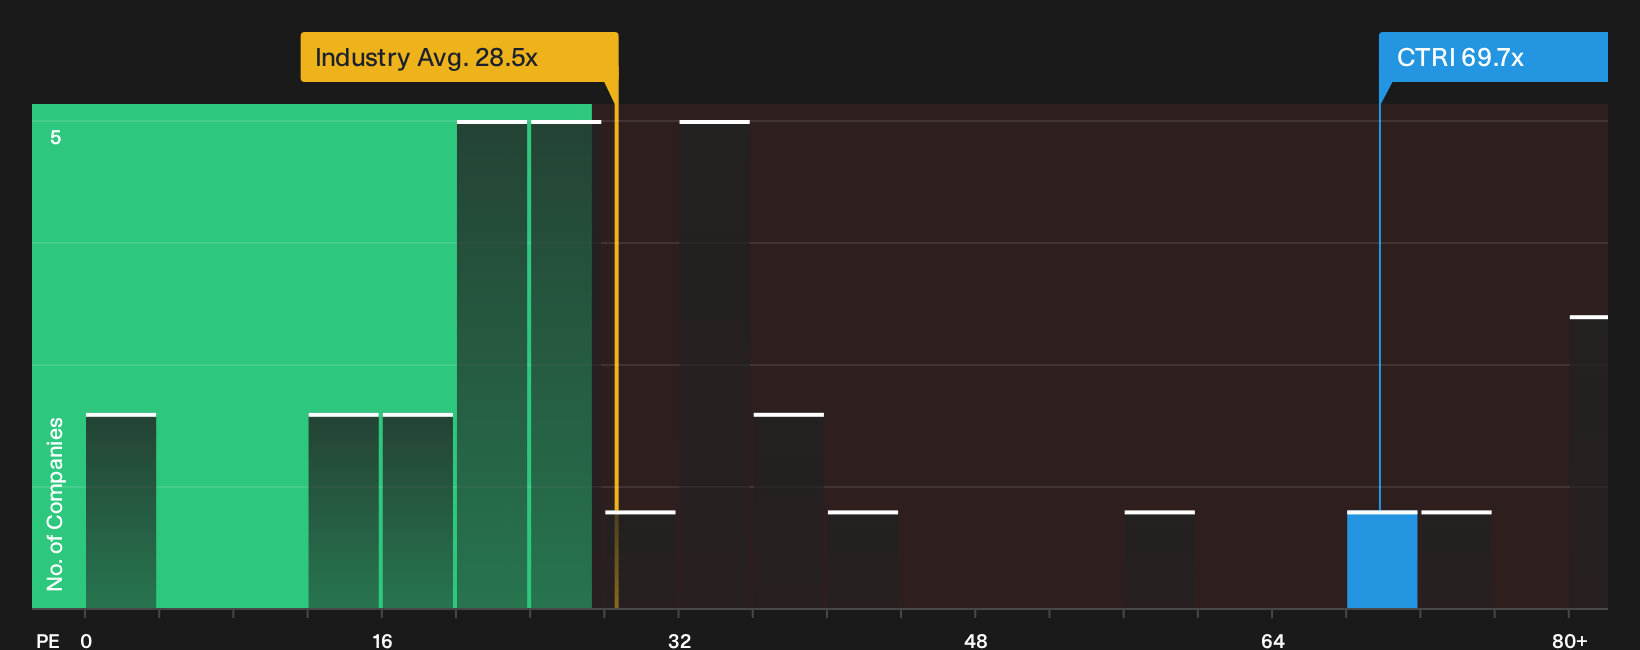
Task: Select the tall dark bar starting at PE 32
Action: click(x=714, y=364)
